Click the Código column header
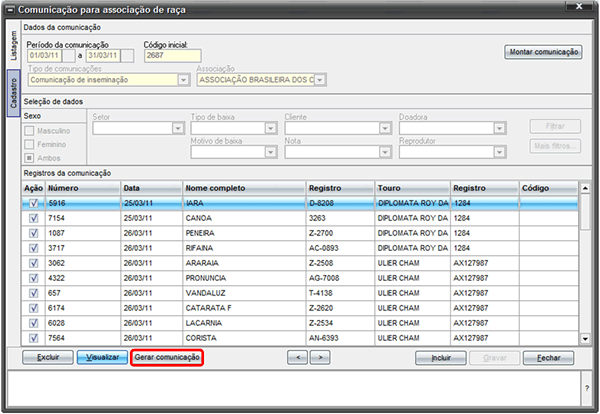Image resolution: width=600 pixels, height=414 pixels. pyautogui.click(x=549, y=188)
